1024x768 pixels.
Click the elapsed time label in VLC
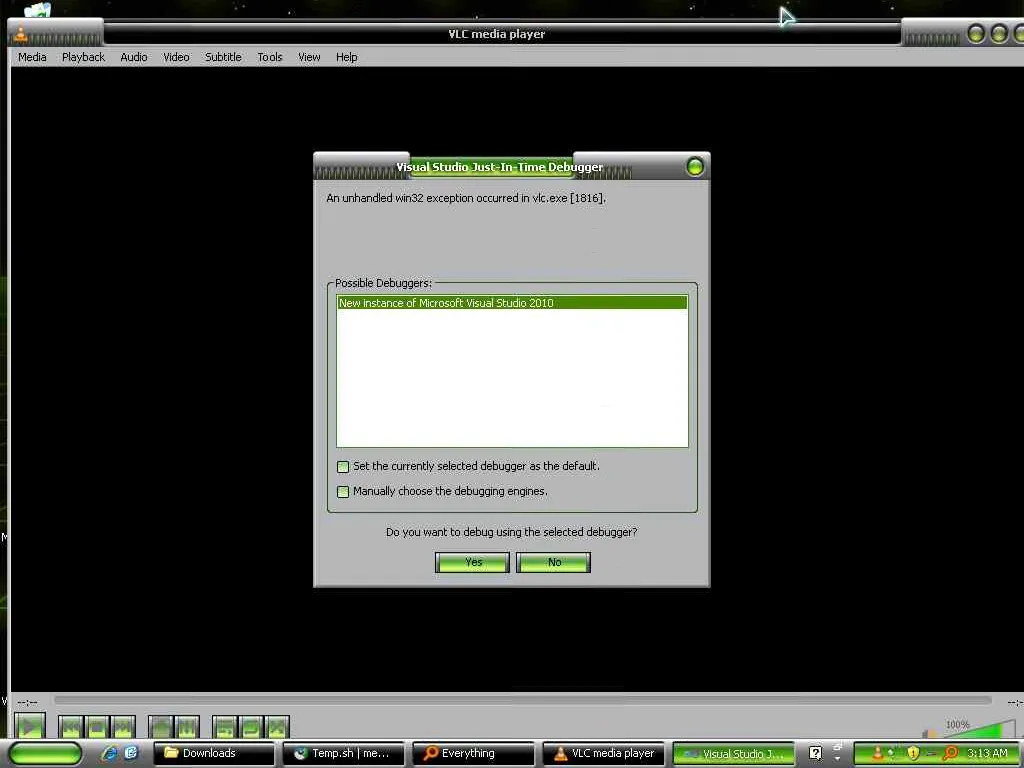point(27,702)
